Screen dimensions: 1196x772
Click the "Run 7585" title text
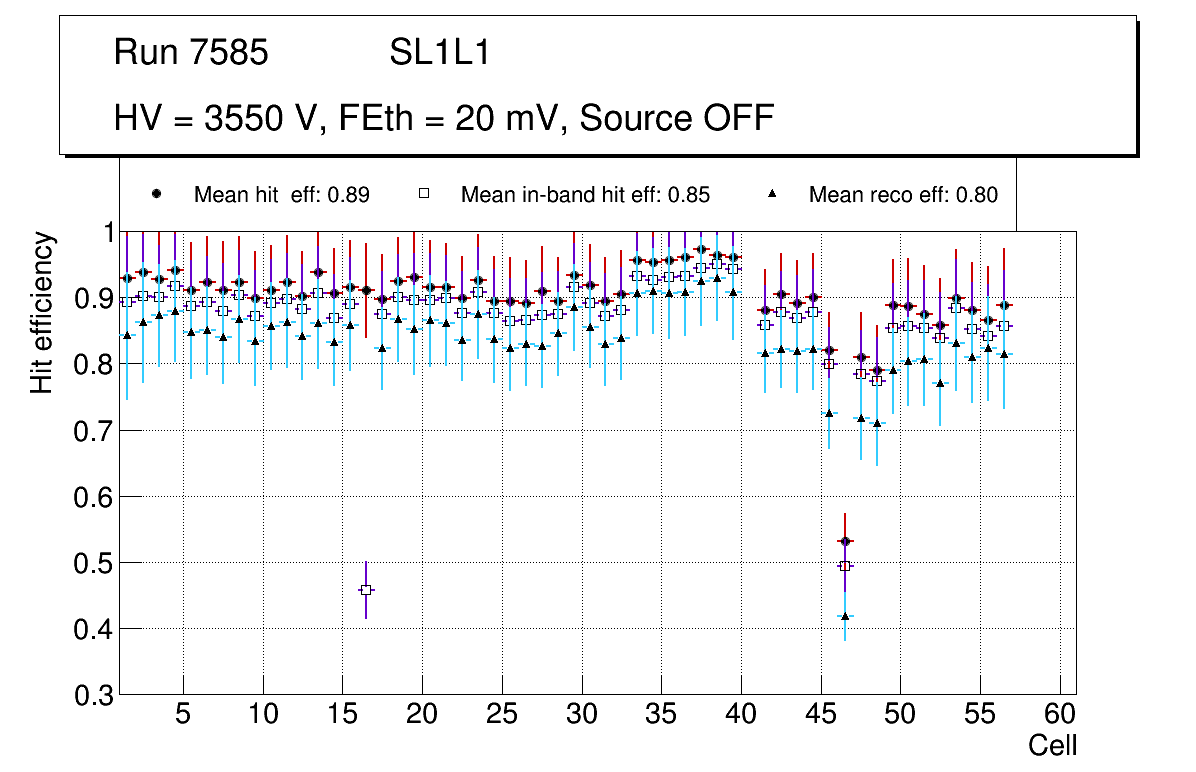tap(191, 54)
